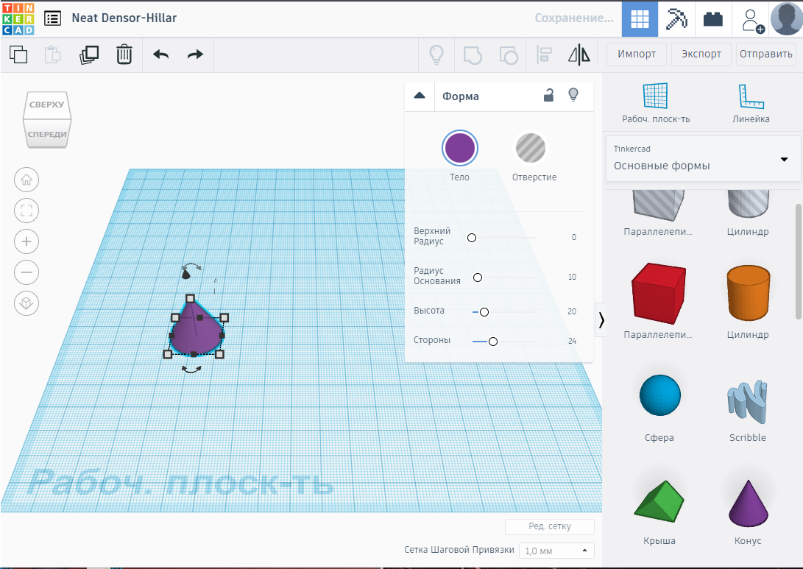Zoom out with the minus icon
This screenshot has width=803, height=569.
tap(27, 272)
